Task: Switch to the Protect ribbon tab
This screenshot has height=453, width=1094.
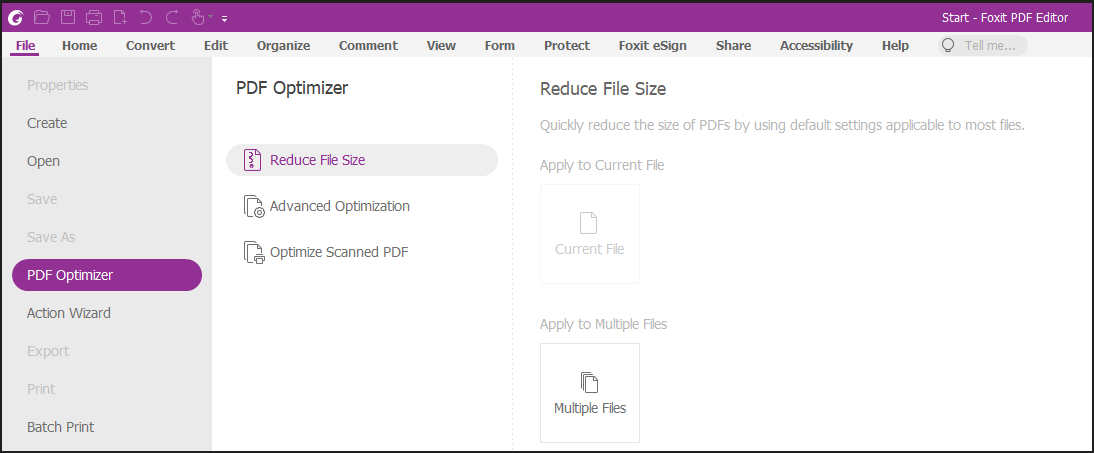Action: pos(567,45)
